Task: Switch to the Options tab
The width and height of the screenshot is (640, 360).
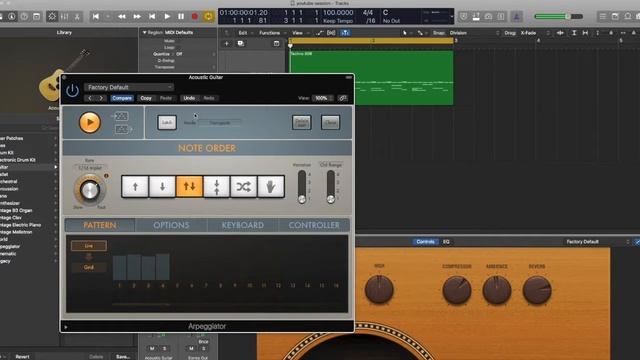Action: tap(171, 225)
